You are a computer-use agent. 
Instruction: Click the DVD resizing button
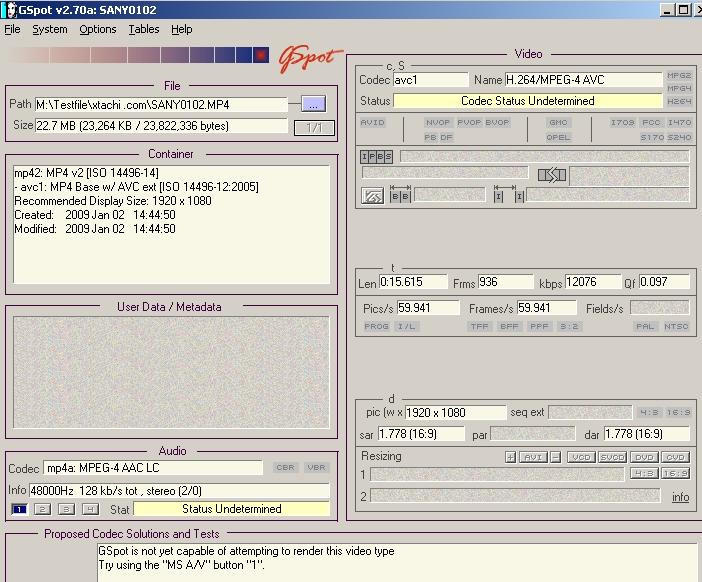pos(644,457)
